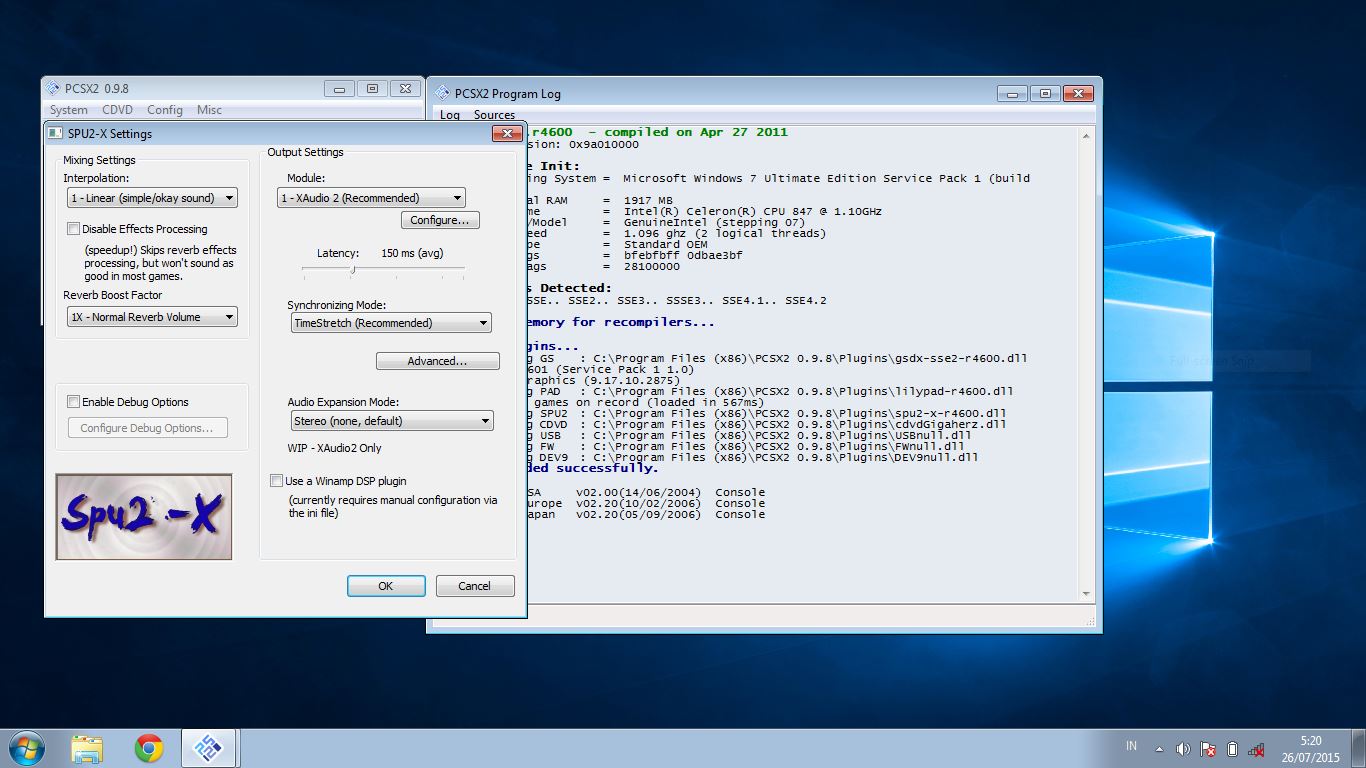Open the Misc menu

[x=209, y=110]
